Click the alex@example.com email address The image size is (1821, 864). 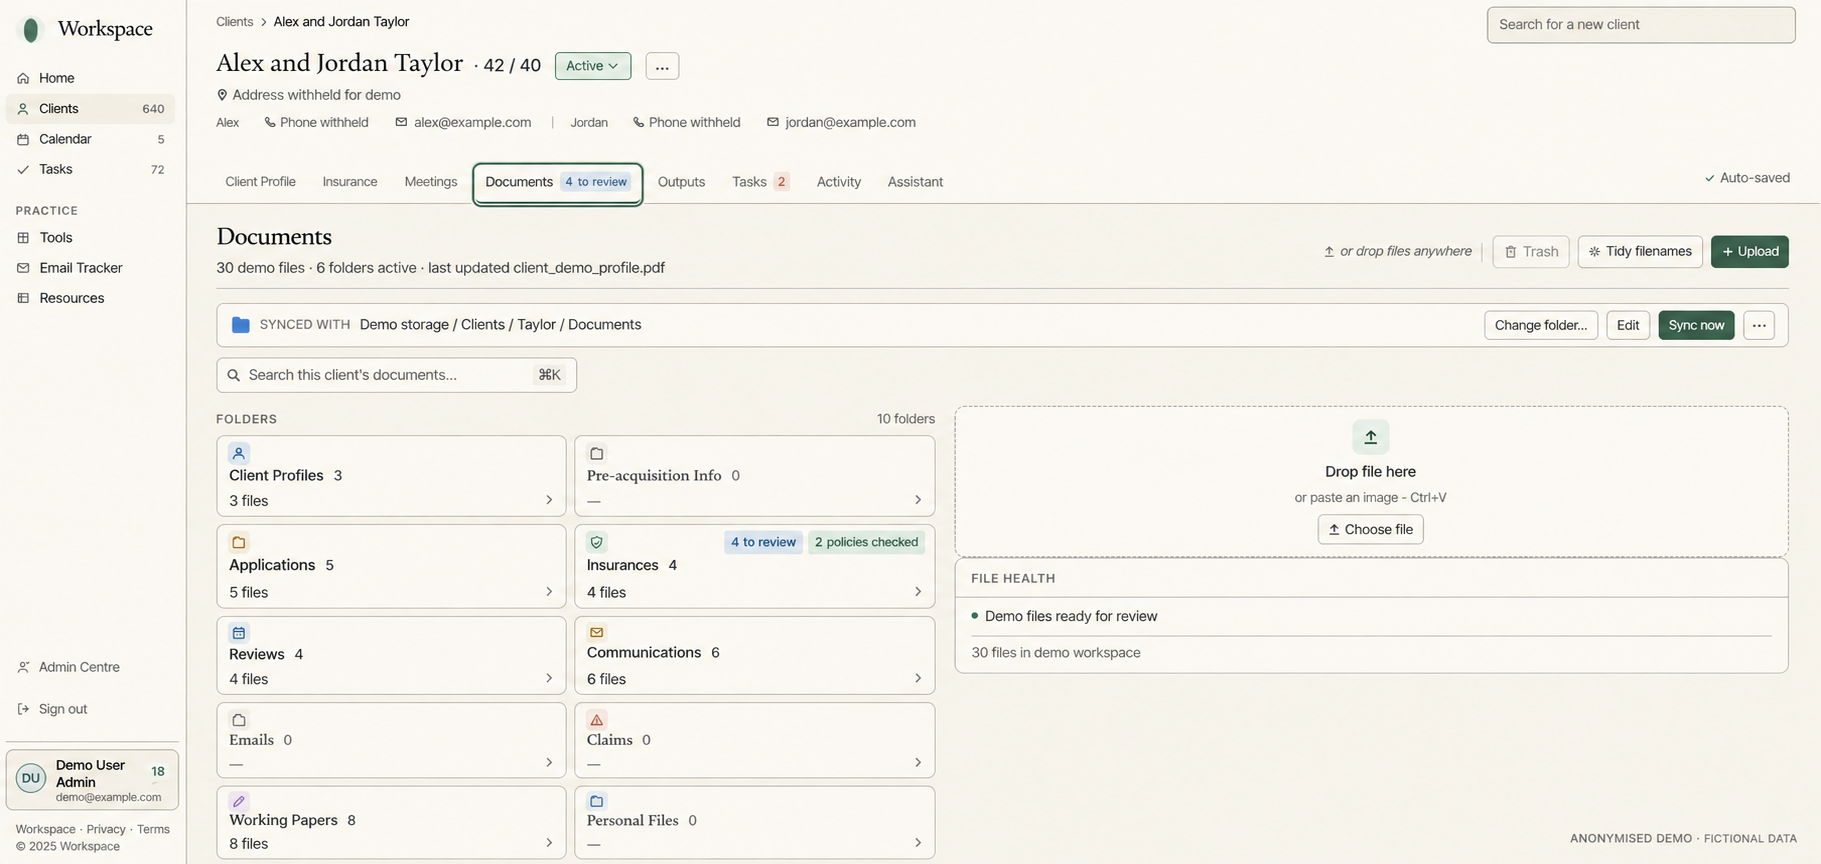(x=472, y=122)
